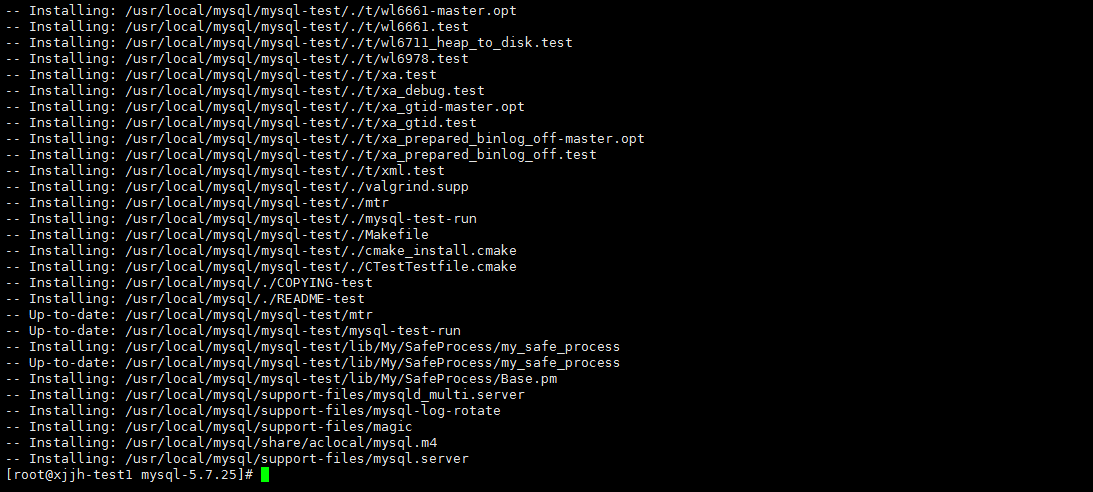The height and width of the screenshot is (492, 1093).
Task: Click the mysql-log-rotate line
Action: click(253, 411)
